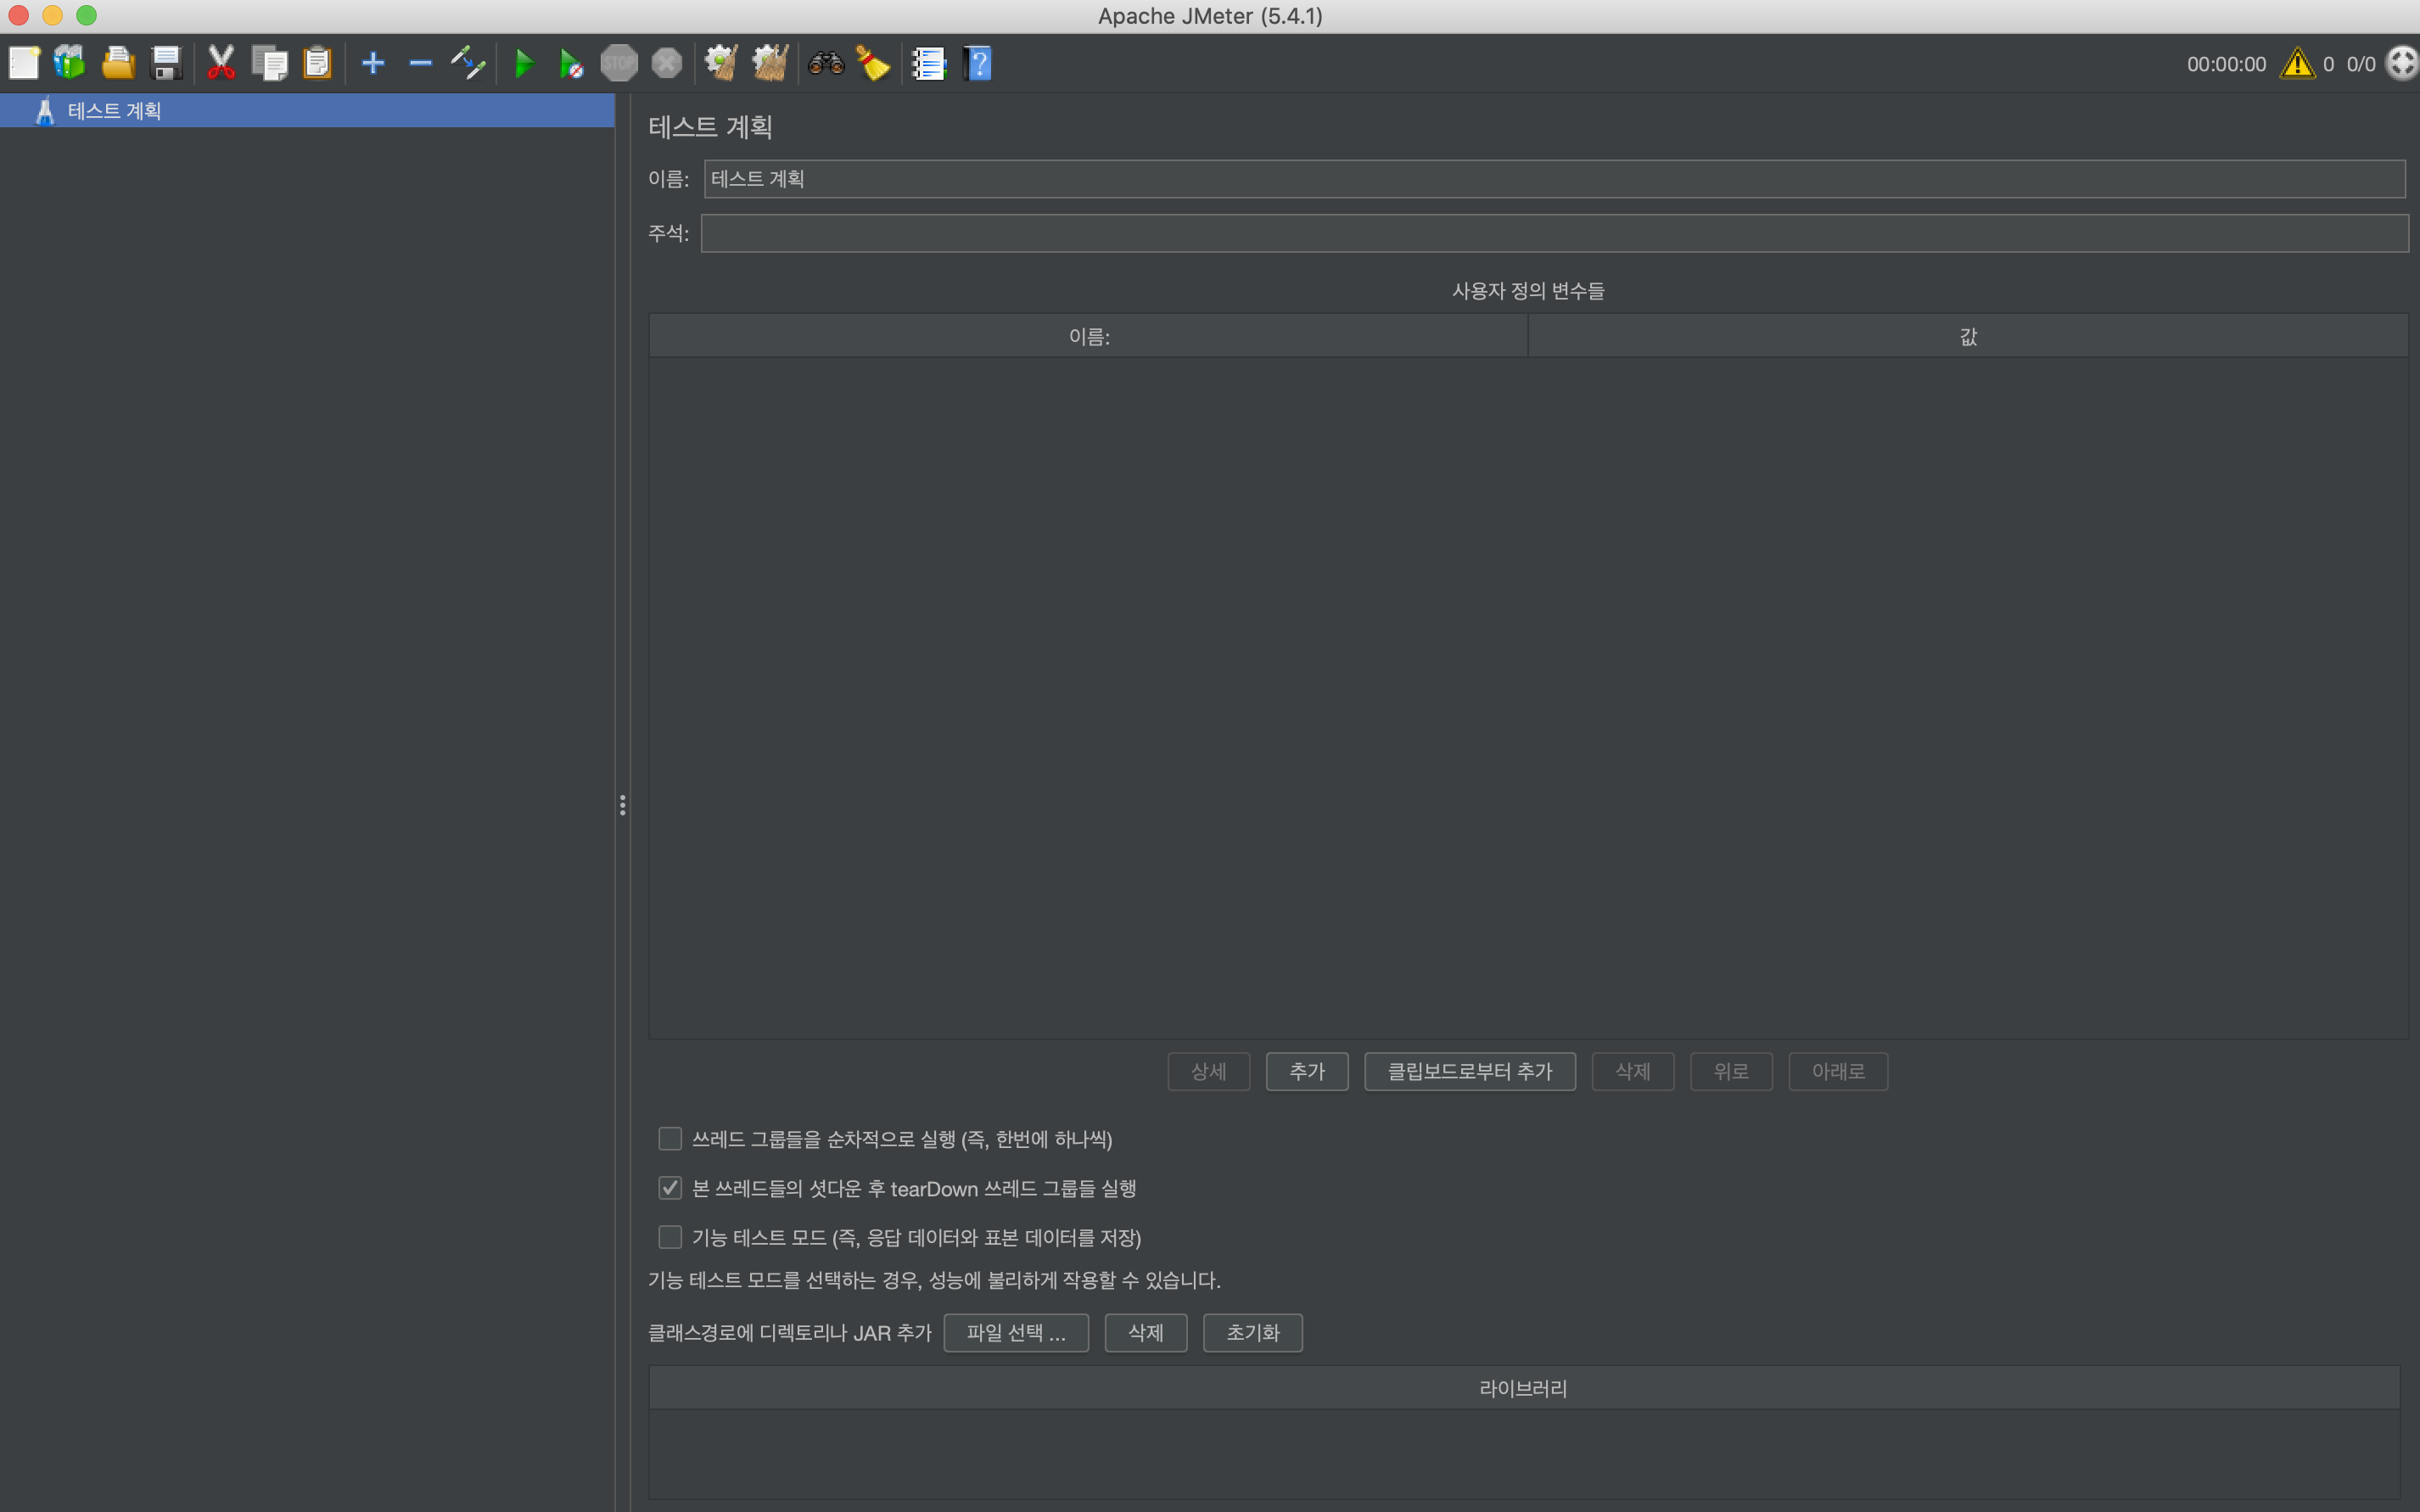This screenshot has height=1512, width=2420.
Task: Enable the functional test mode checkbox
Action: click(670, 1237)
